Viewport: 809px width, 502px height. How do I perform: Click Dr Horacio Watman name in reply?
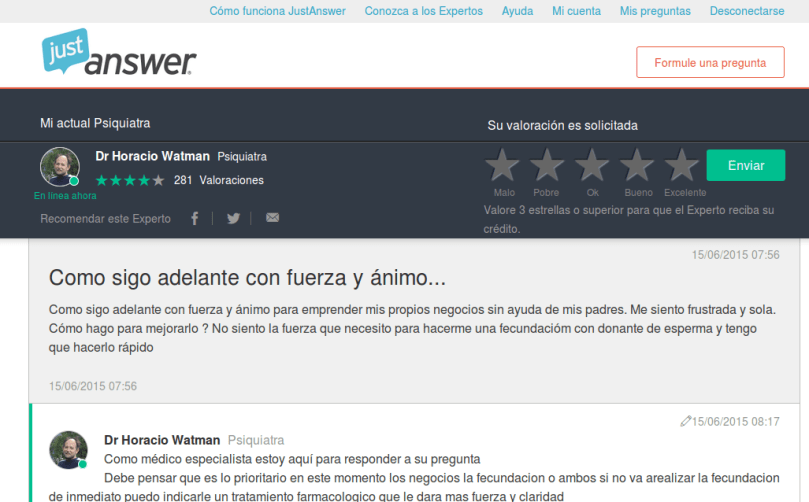162,440
